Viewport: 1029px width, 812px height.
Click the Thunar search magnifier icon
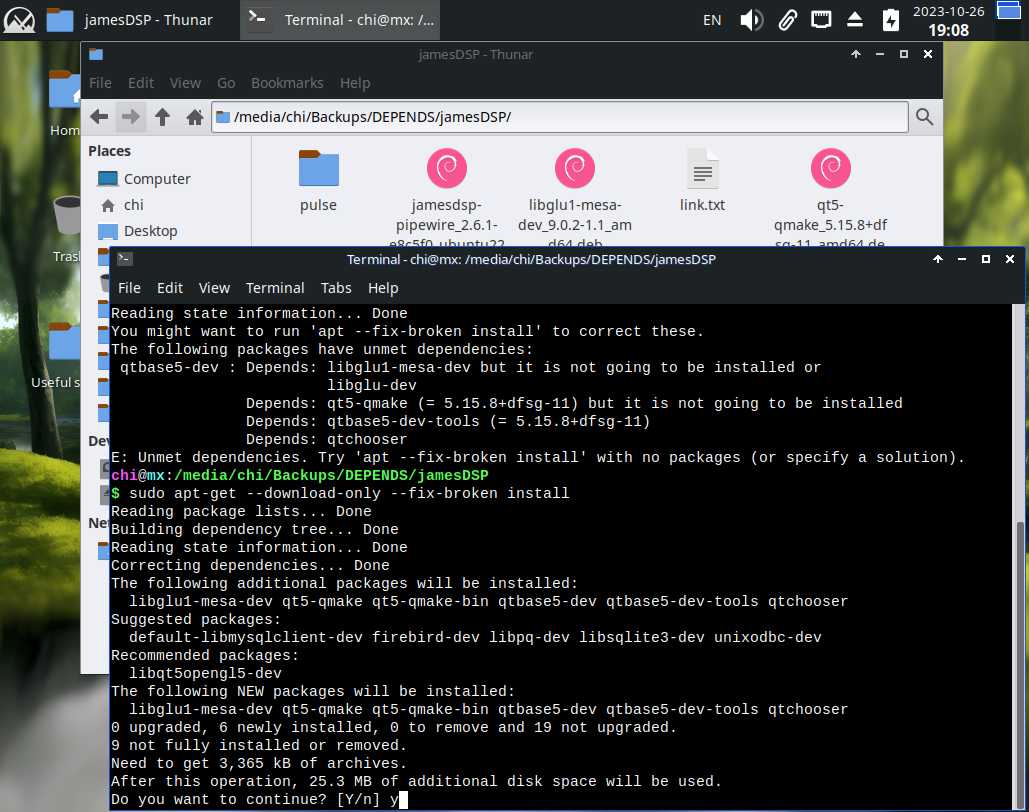925,117
